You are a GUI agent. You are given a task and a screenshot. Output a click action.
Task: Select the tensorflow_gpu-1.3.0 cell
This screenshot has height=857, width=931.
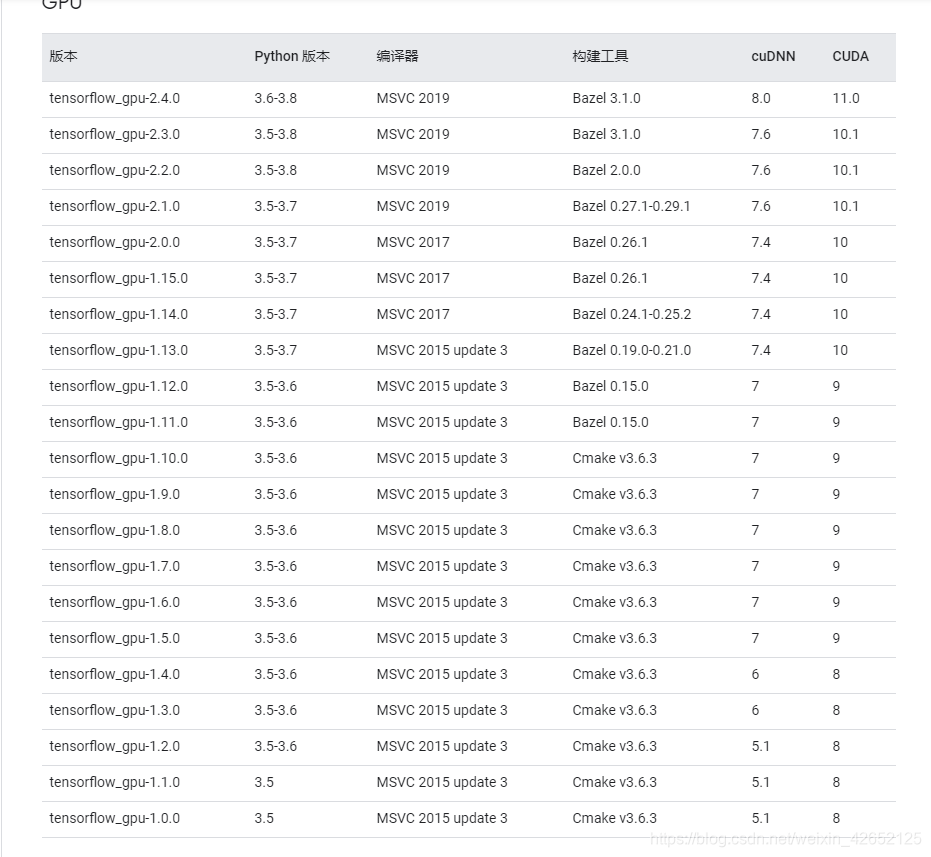115,710
